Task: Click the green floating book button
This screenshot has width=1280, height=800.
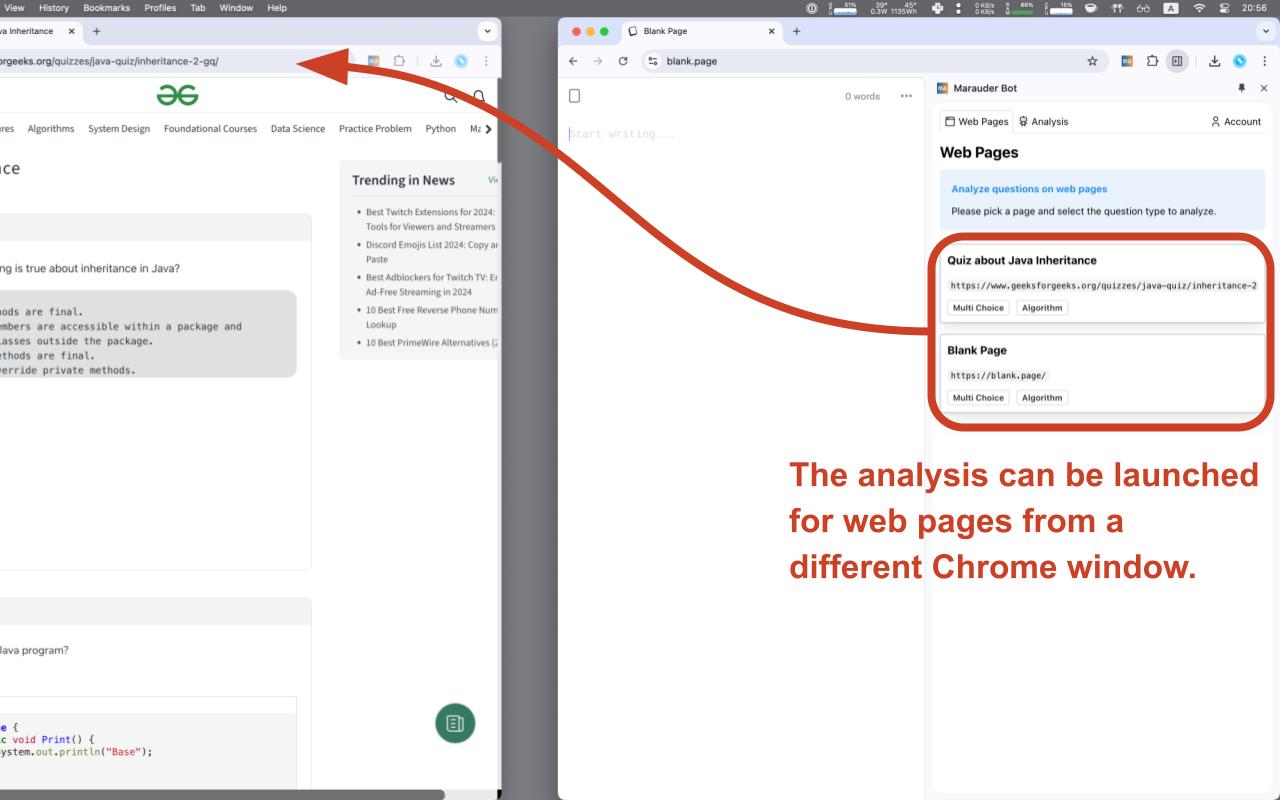Action: pyautogui.click(x=455, y=723)
